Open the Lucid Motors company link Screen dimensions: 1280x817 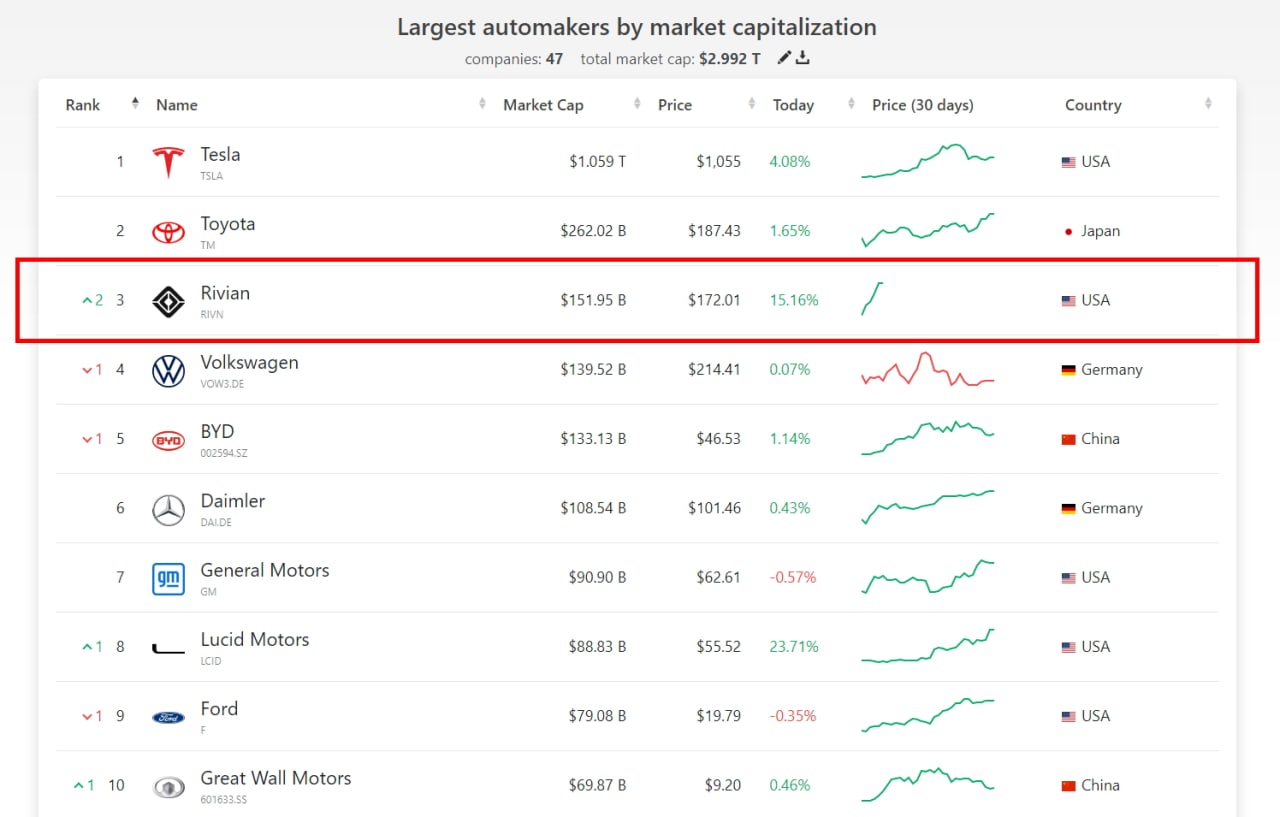[255, 639]
